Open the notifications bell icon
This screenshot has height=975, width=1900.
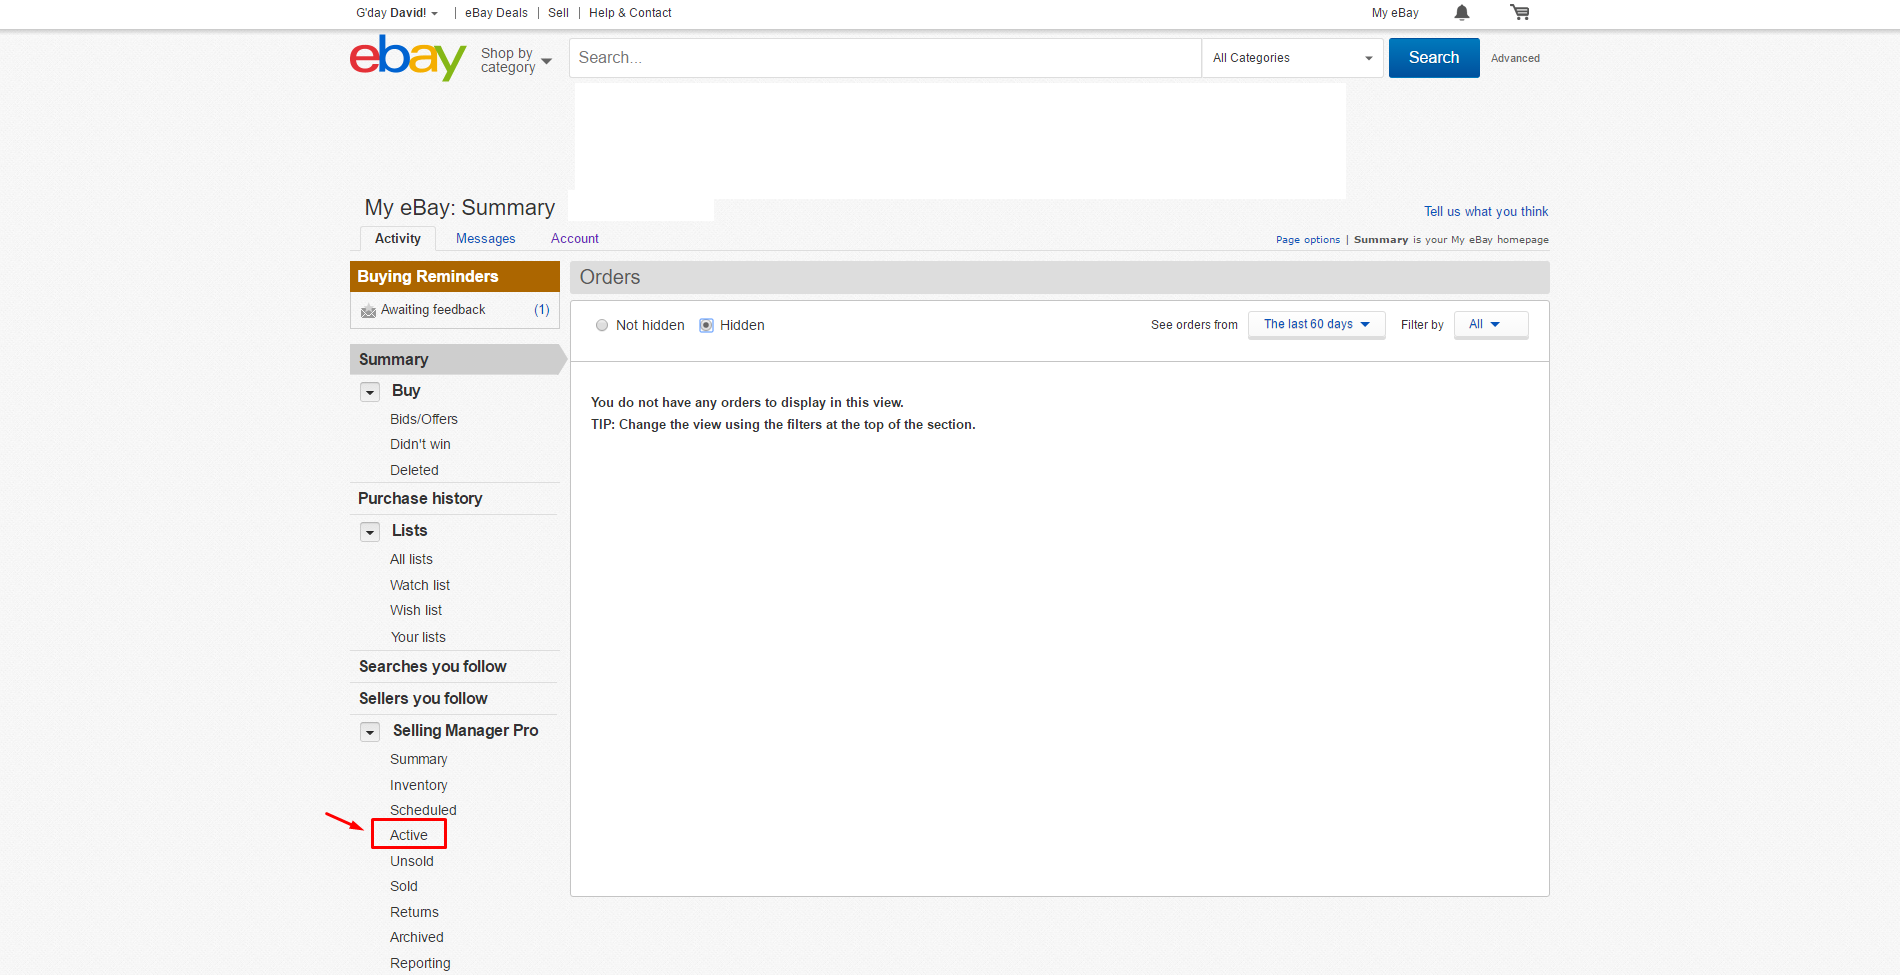pos(1461,13)
